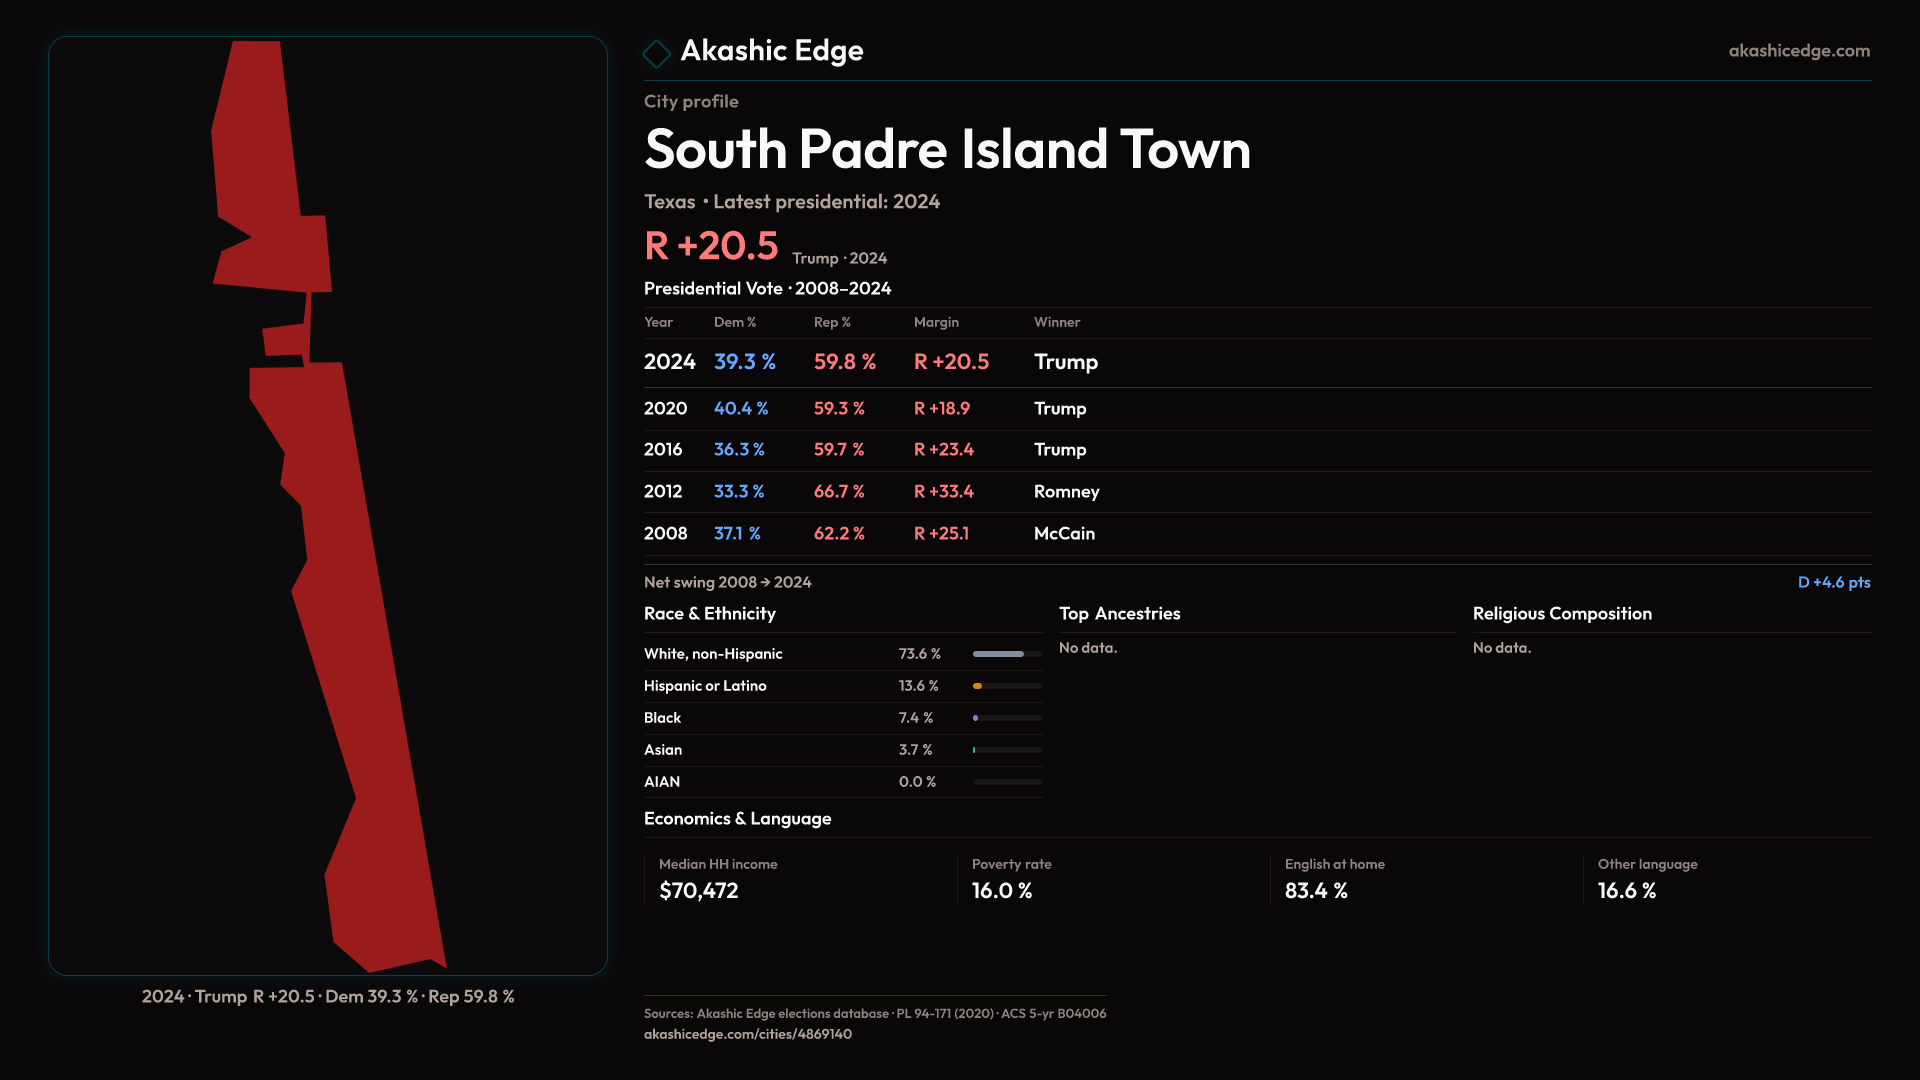
Task: Click the Religious Composition section heading
Action: [1561, 613]
